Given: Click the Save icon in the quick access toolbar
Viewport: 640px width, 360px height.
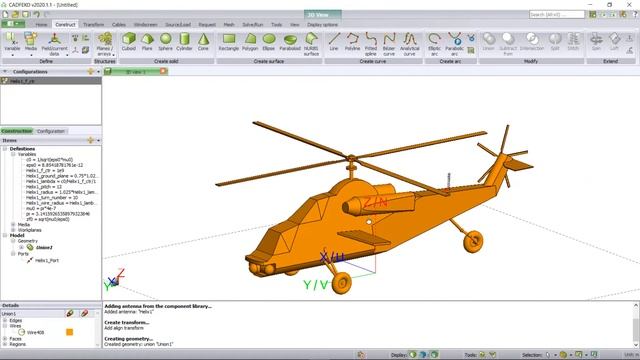Looking at the screenshot, I should (x=26, y=14).
